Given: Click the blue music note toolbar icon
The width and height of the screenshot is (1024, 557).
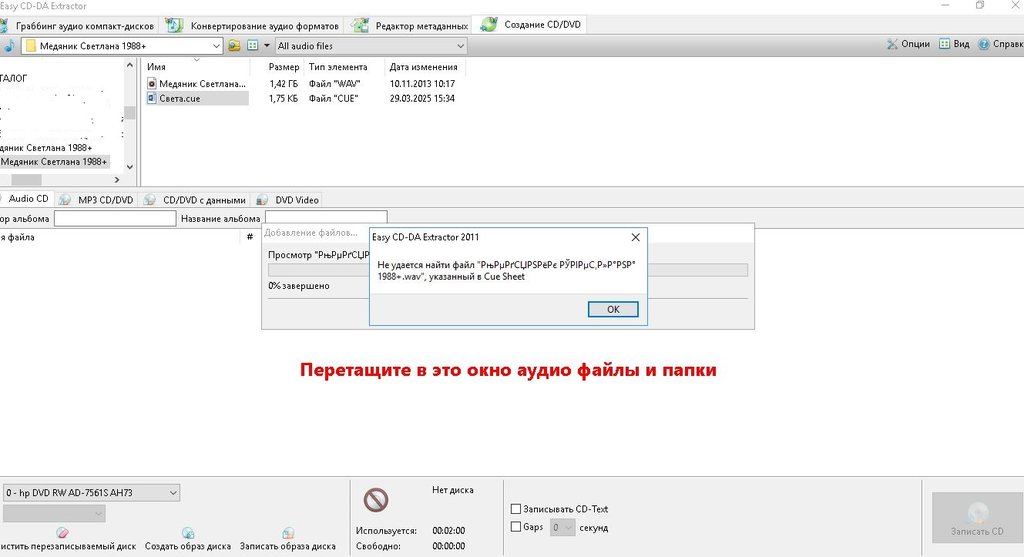Looking at the screenshot, I should pyautogui.click(x=9, y=46).
